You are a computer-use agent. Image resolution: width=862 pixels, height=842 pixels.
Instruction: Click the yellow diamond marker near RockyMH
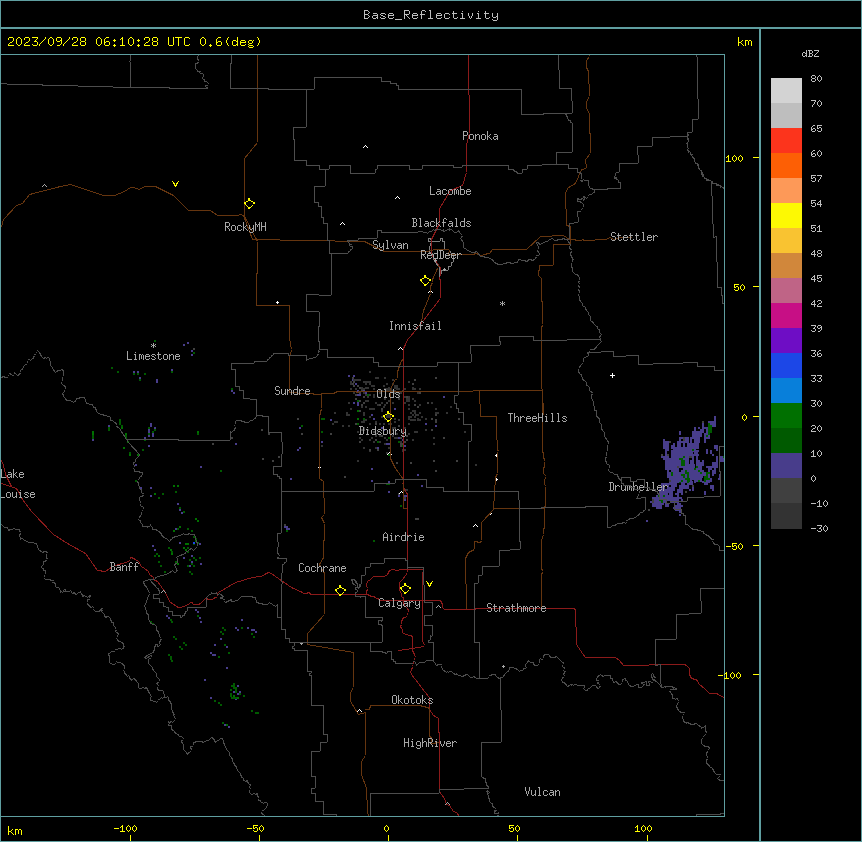(249, 204)
